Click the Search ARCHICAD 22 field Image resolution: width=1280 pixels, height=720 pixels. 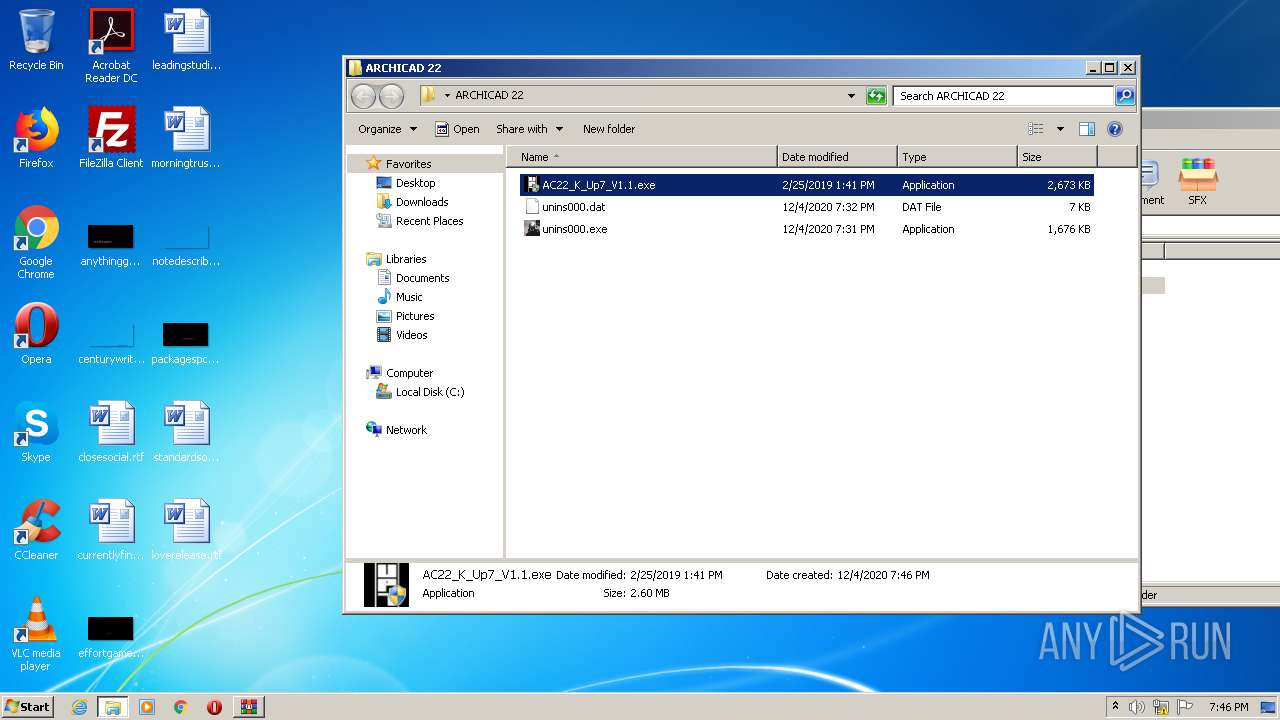[x=1004, y=96]
